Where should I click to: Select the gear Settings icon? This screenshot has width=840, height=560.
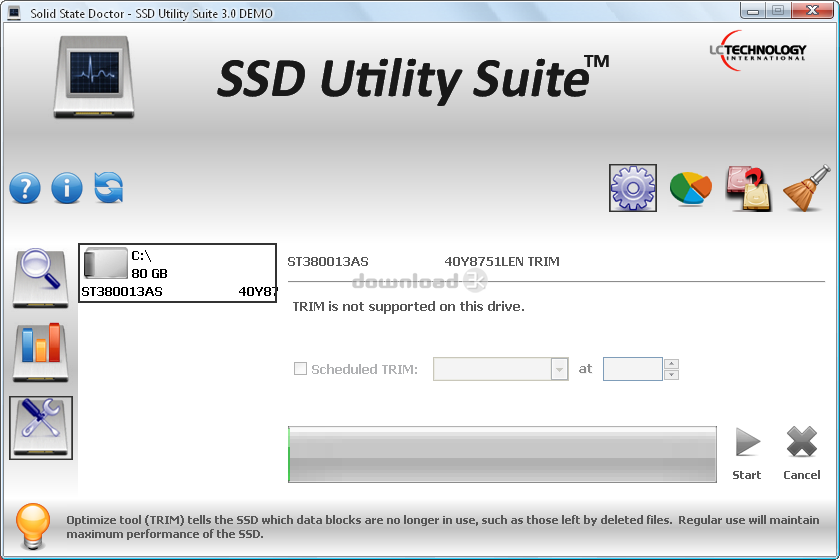tap(633, 188)
